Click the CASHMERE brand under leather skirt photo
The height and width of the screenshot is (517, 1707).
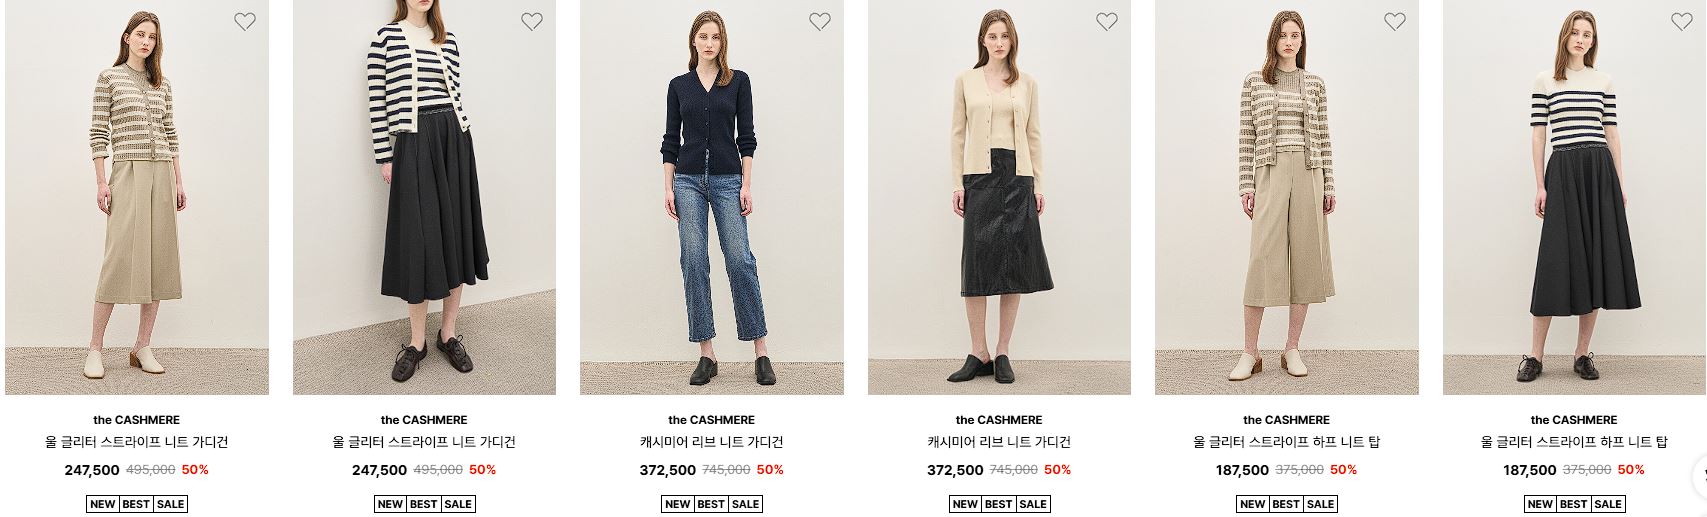point(999,420)
